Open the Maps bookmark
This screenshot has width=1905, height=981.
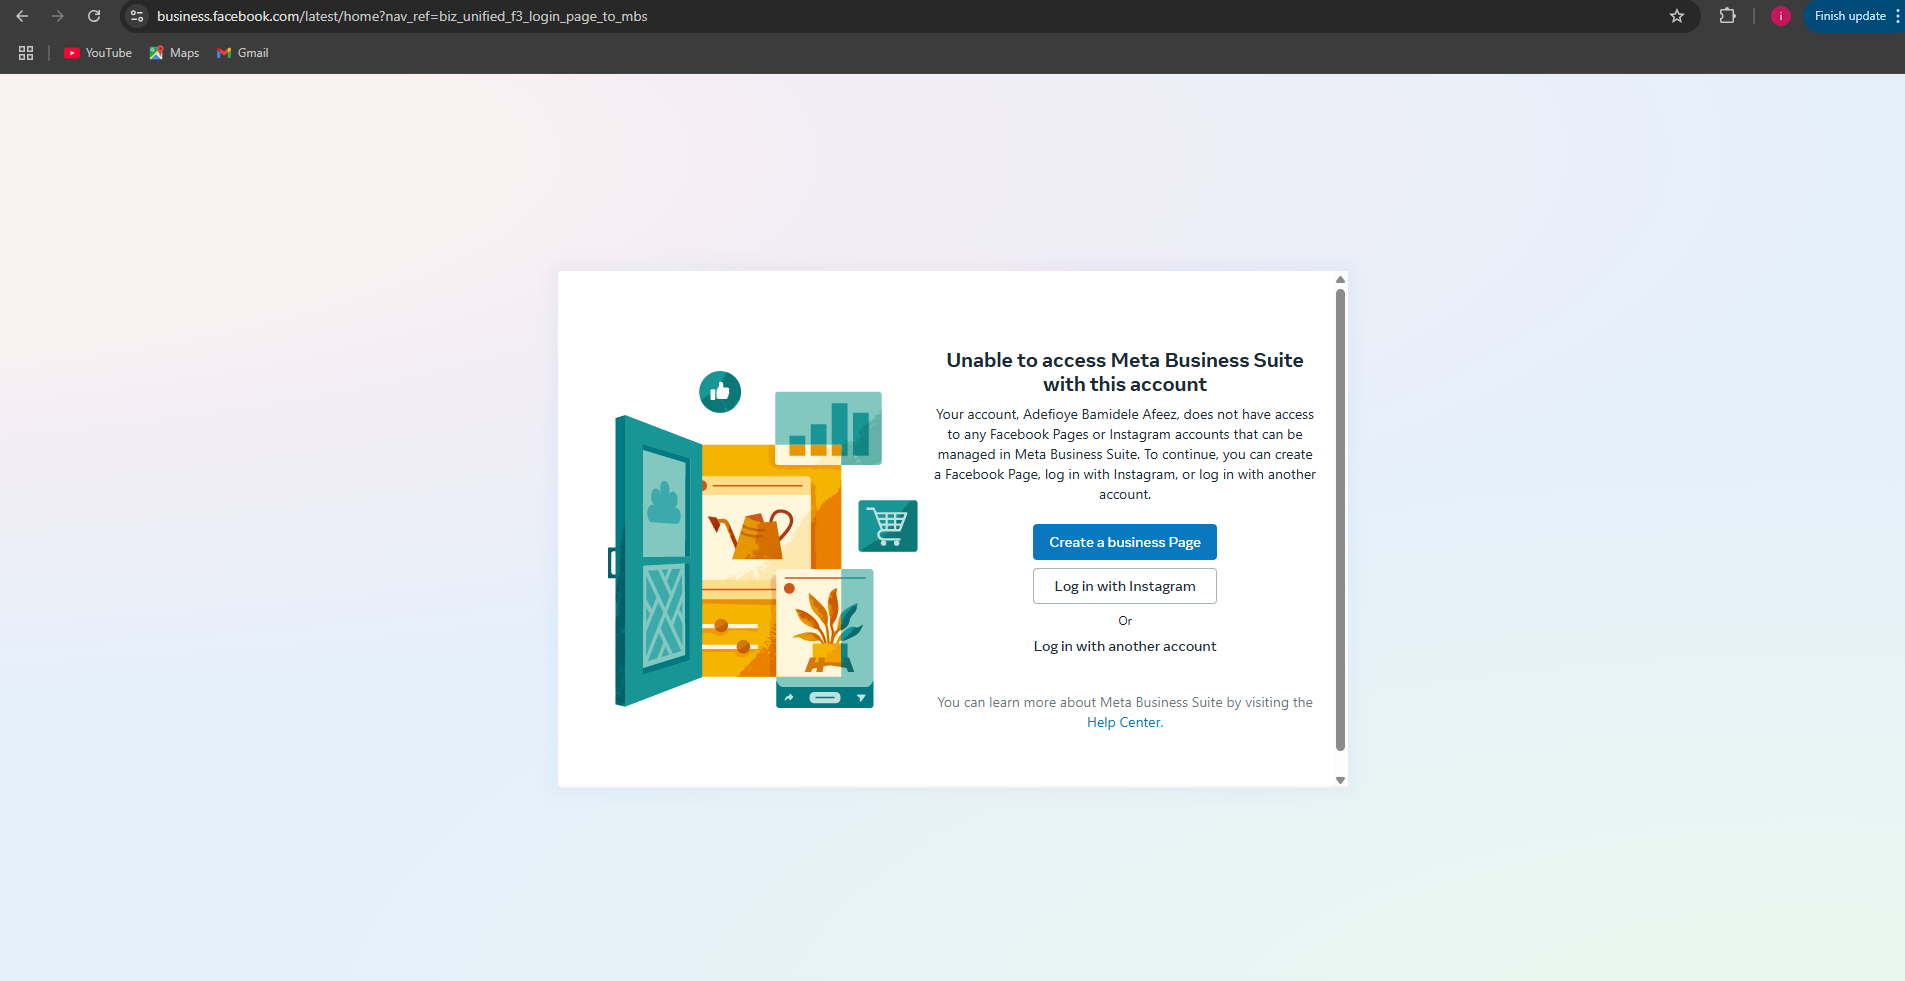[x=174, y=53]
